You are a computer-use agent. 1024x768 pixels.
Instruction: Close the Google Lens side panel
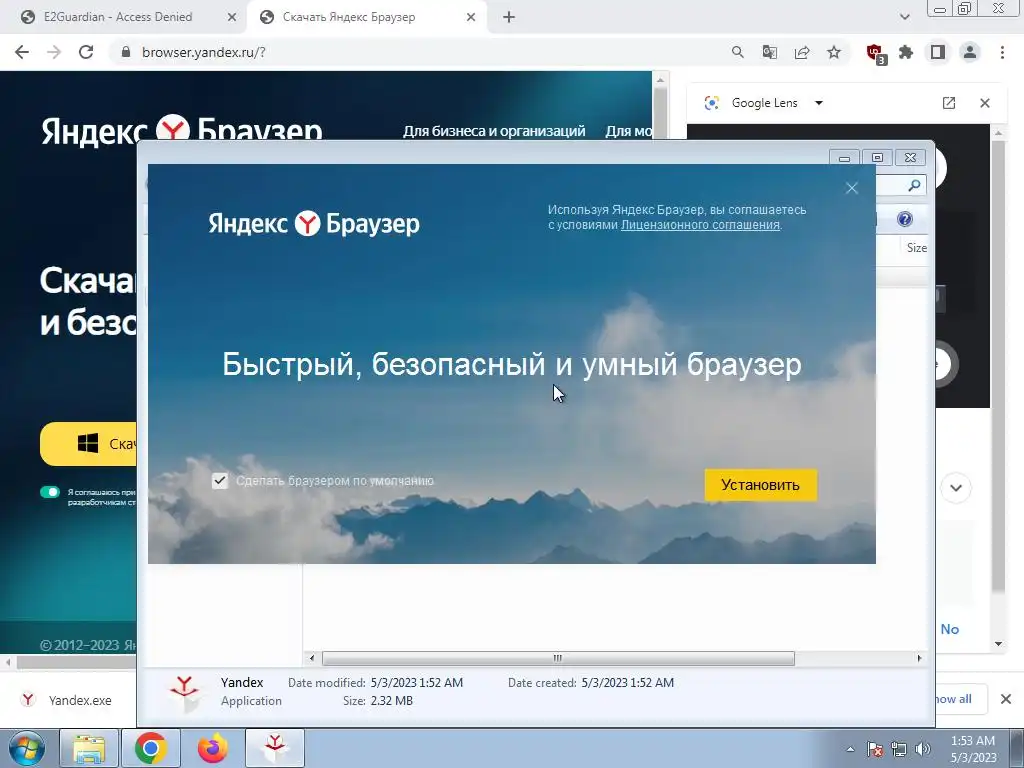pyautogui.click(x=985, y=103)
